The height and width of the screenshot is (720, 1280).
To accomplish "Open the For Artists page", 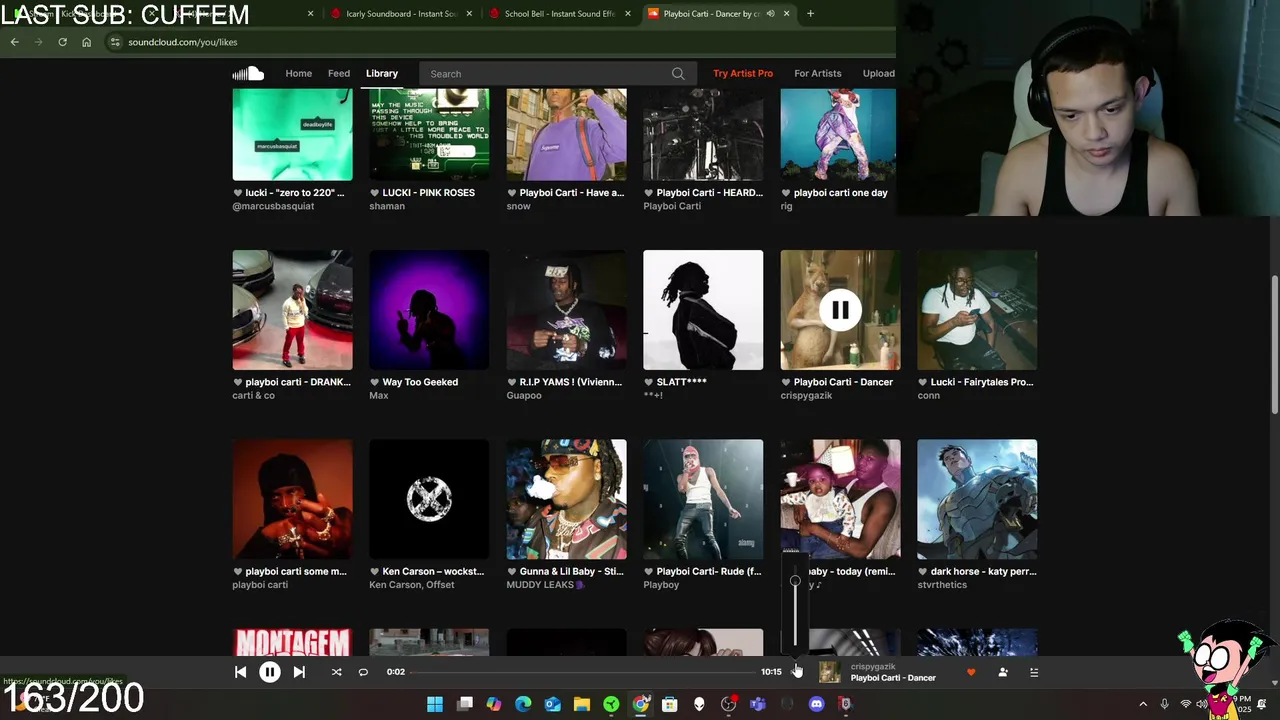I will [x=818, y=73].
